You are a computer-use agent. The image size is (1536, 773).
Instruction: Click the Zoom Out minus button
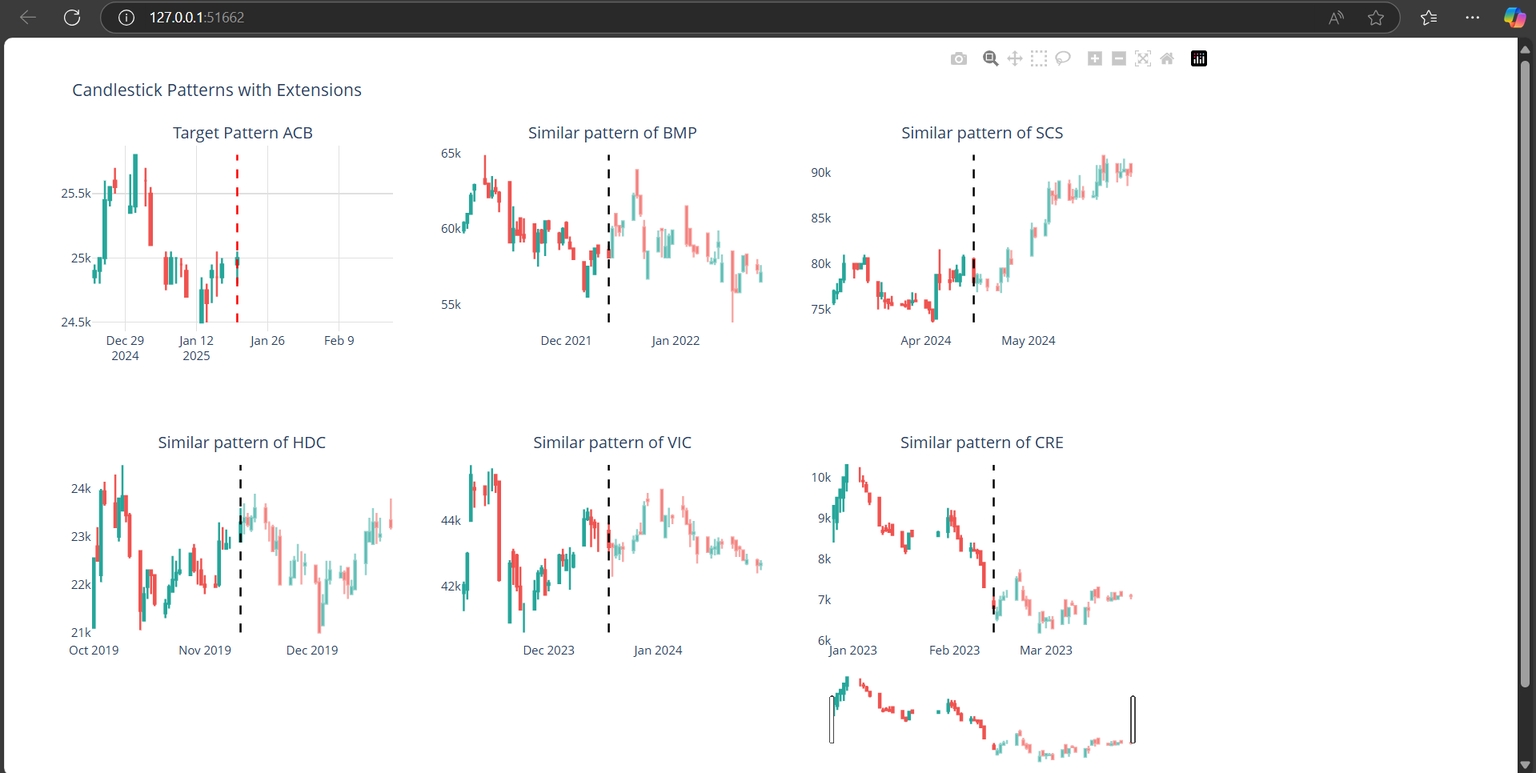tap(1119, 59)
